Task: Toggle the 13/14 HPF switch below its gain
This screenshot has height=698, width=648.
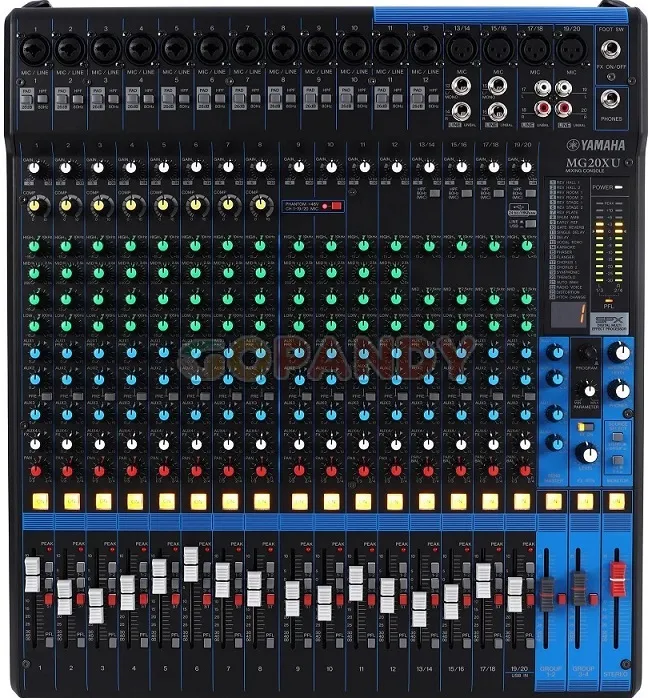Action: (435, 194)
